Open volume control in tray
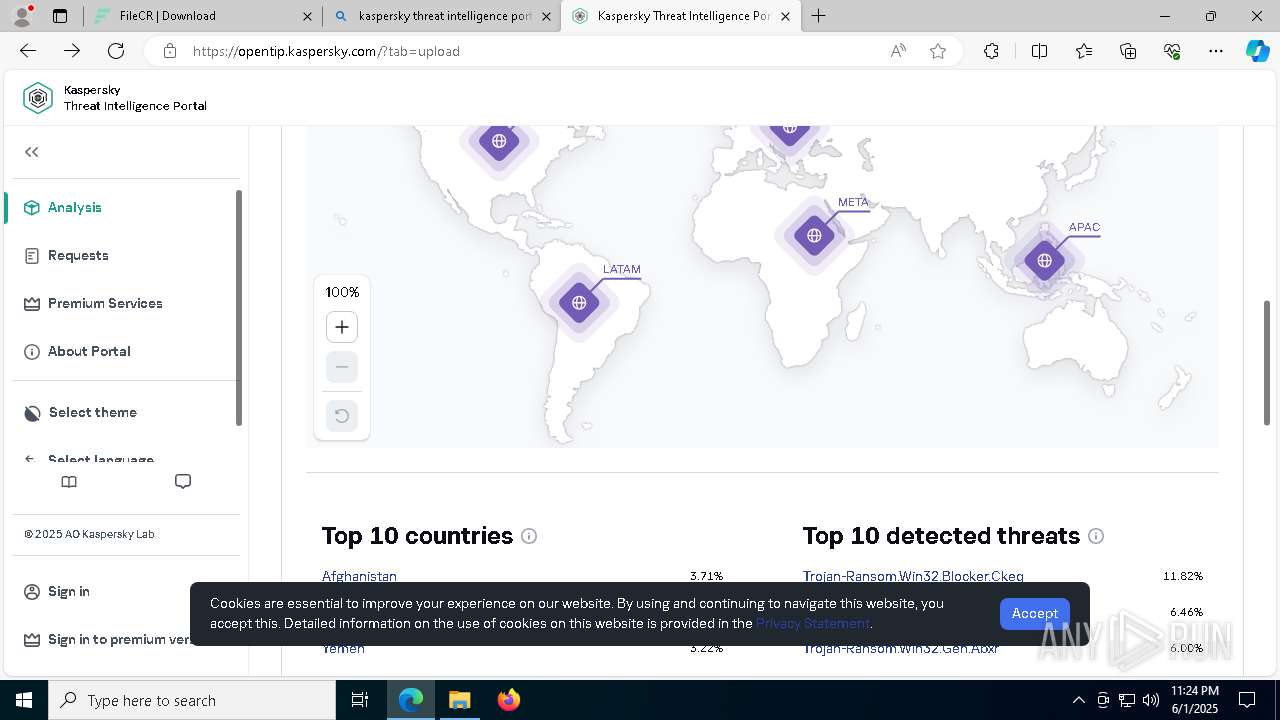This screenshot has height=720, width=1280. coord(1150,700)
